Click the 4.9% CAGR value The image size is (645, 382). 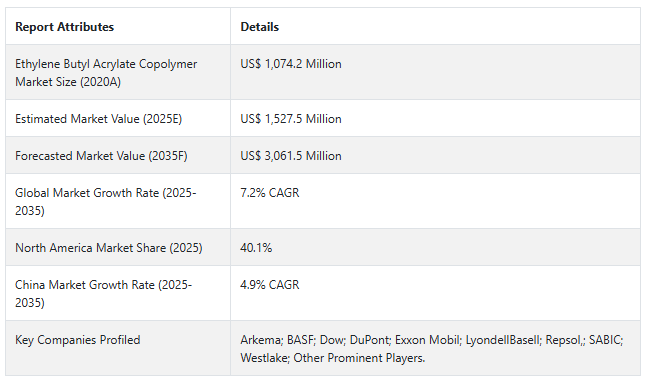(270, 285)
